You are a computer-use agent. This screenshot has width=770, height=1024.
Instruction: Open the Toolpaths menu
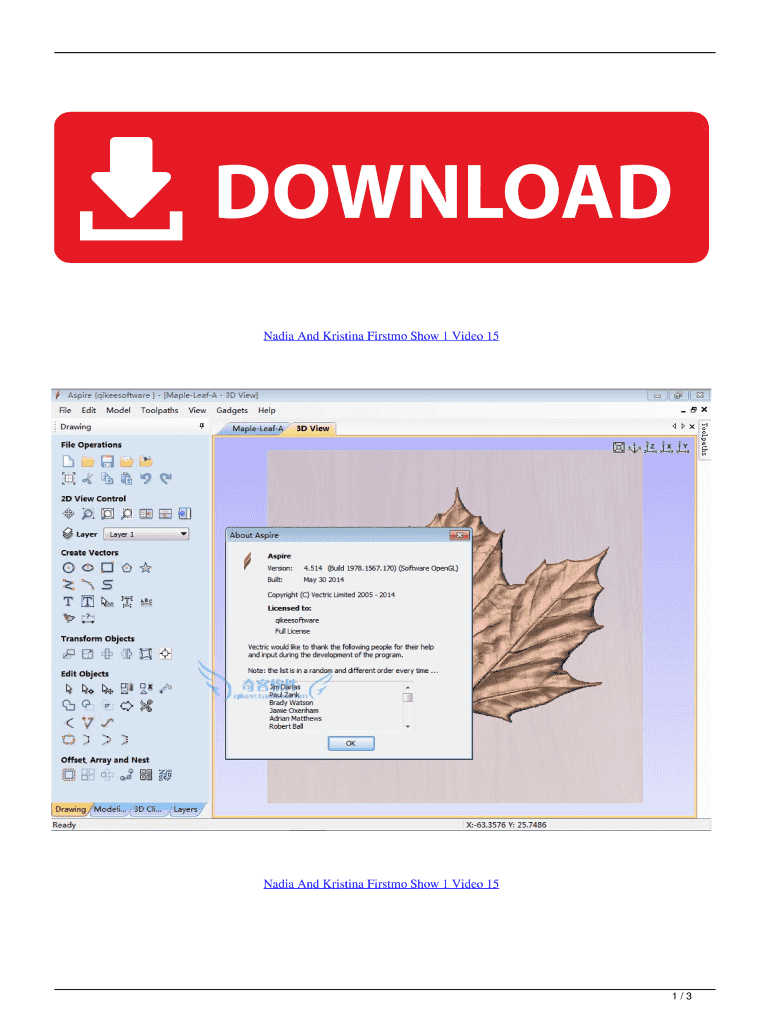[x=159, y=410]
